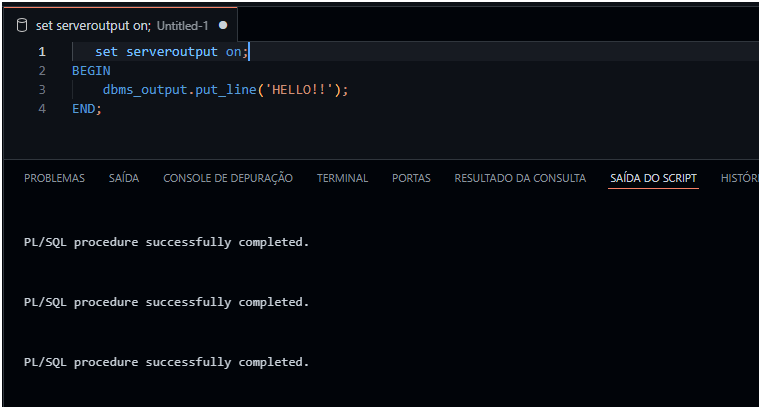This screenshot has width=761, height=409.
Task: Switch to the SAÍDA panel tab
Action: 124,178
